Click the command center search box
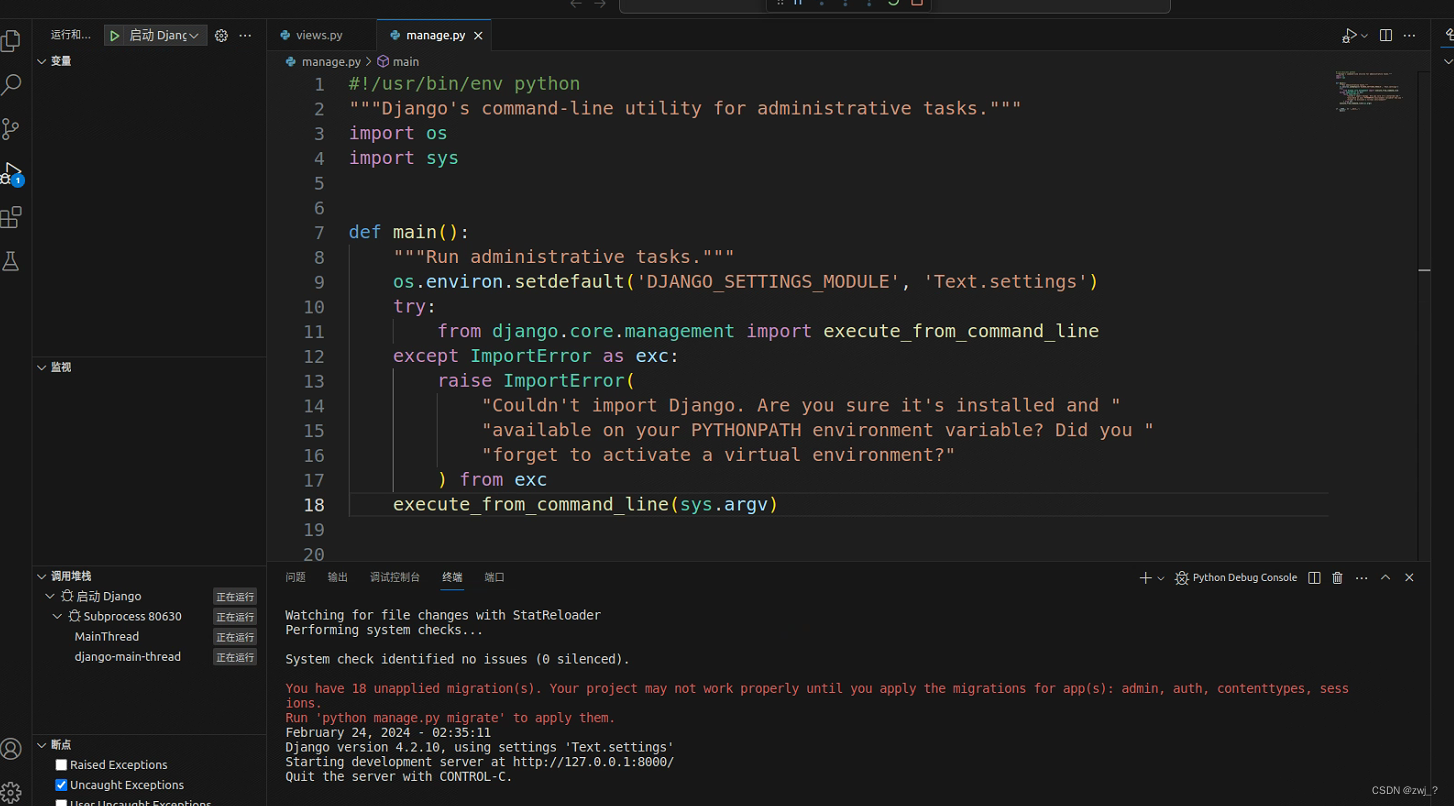 (x=894, y=5)
